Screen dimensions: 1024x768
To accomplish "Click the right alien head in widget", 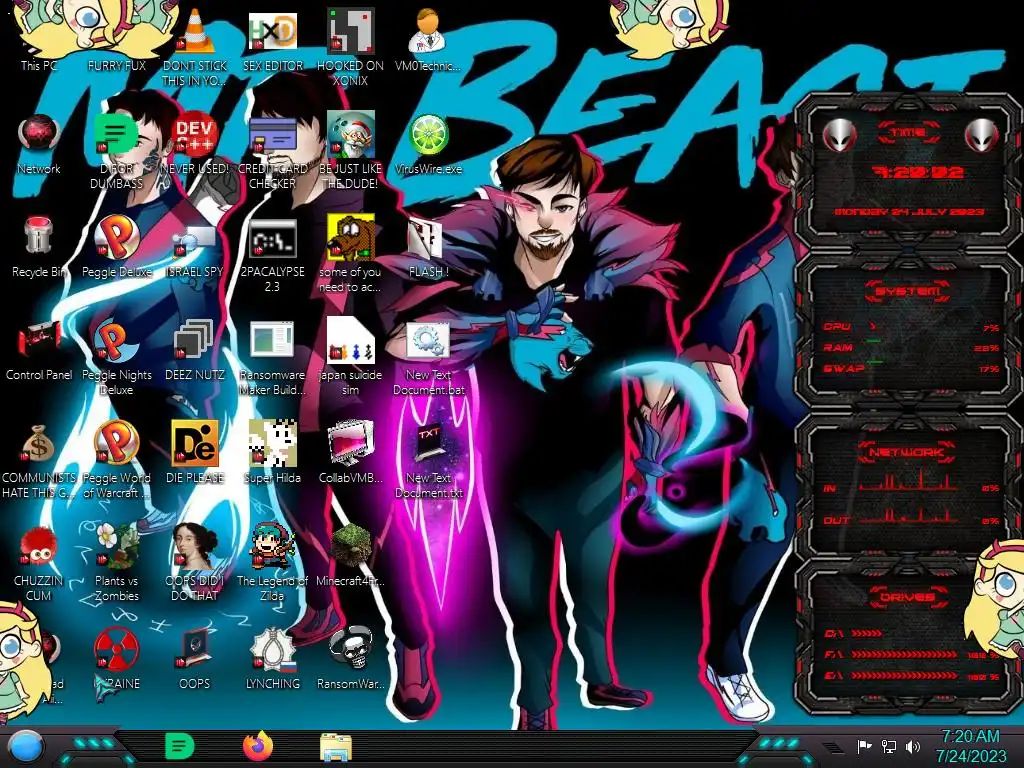I will point(982,135).
